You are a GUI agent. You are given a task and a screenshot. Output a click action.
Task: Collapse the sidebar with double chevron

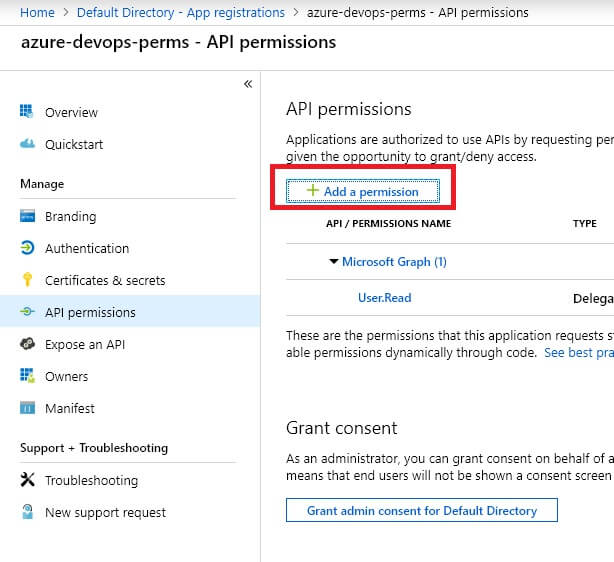(x=248, y=84)
